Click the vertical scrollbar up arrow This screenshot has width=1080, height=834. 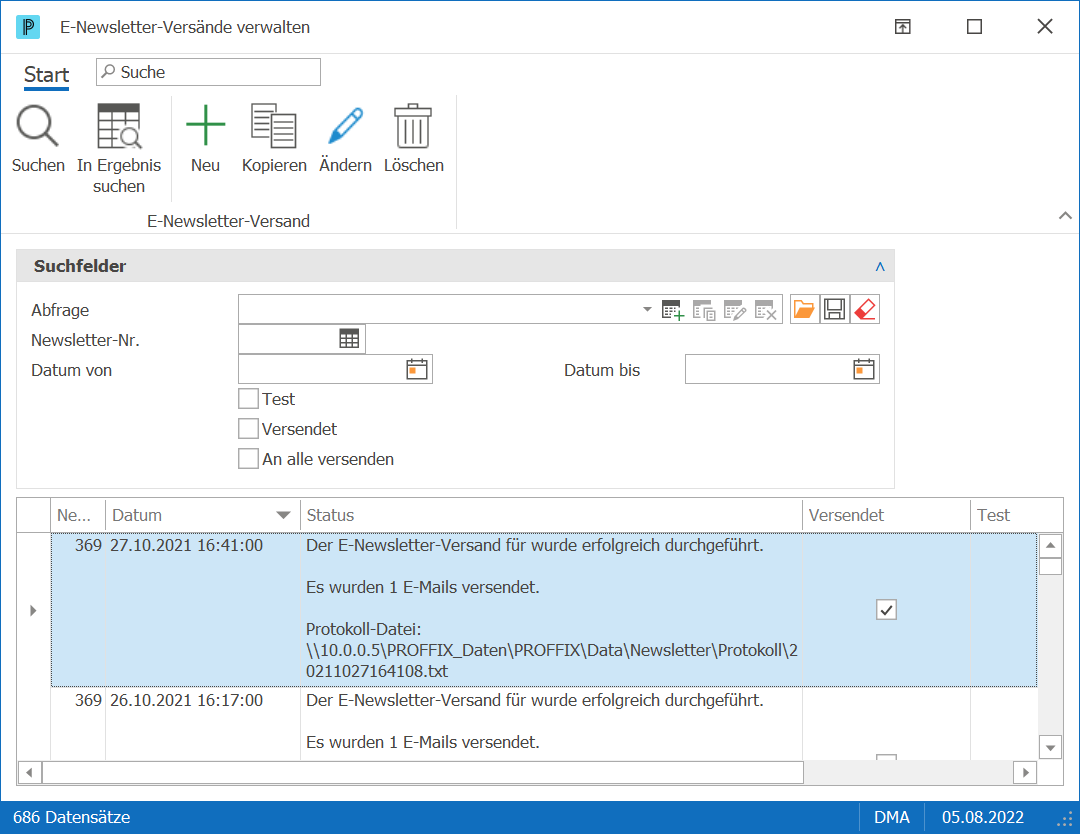point(1050,546)
